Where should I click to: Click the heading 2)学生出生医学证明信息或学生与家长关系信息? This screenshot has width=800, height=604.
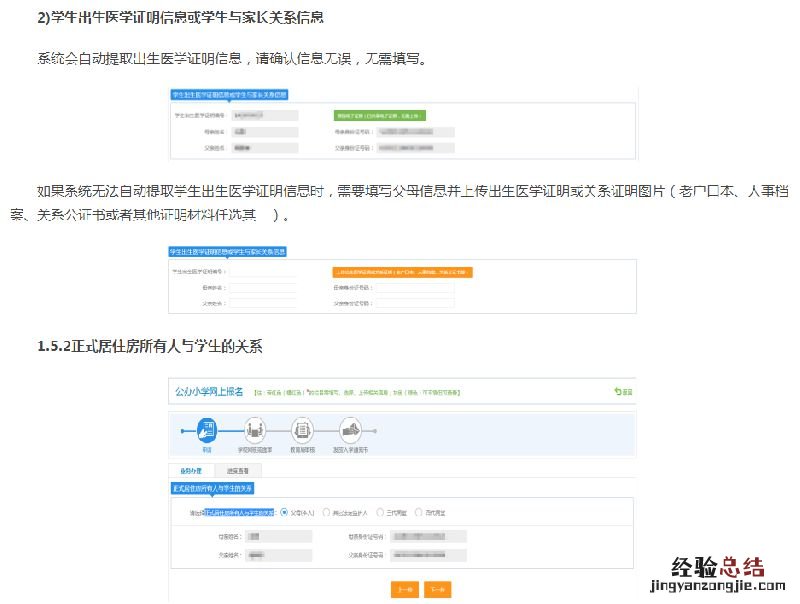pyautogui.click(x=181, y=17)
